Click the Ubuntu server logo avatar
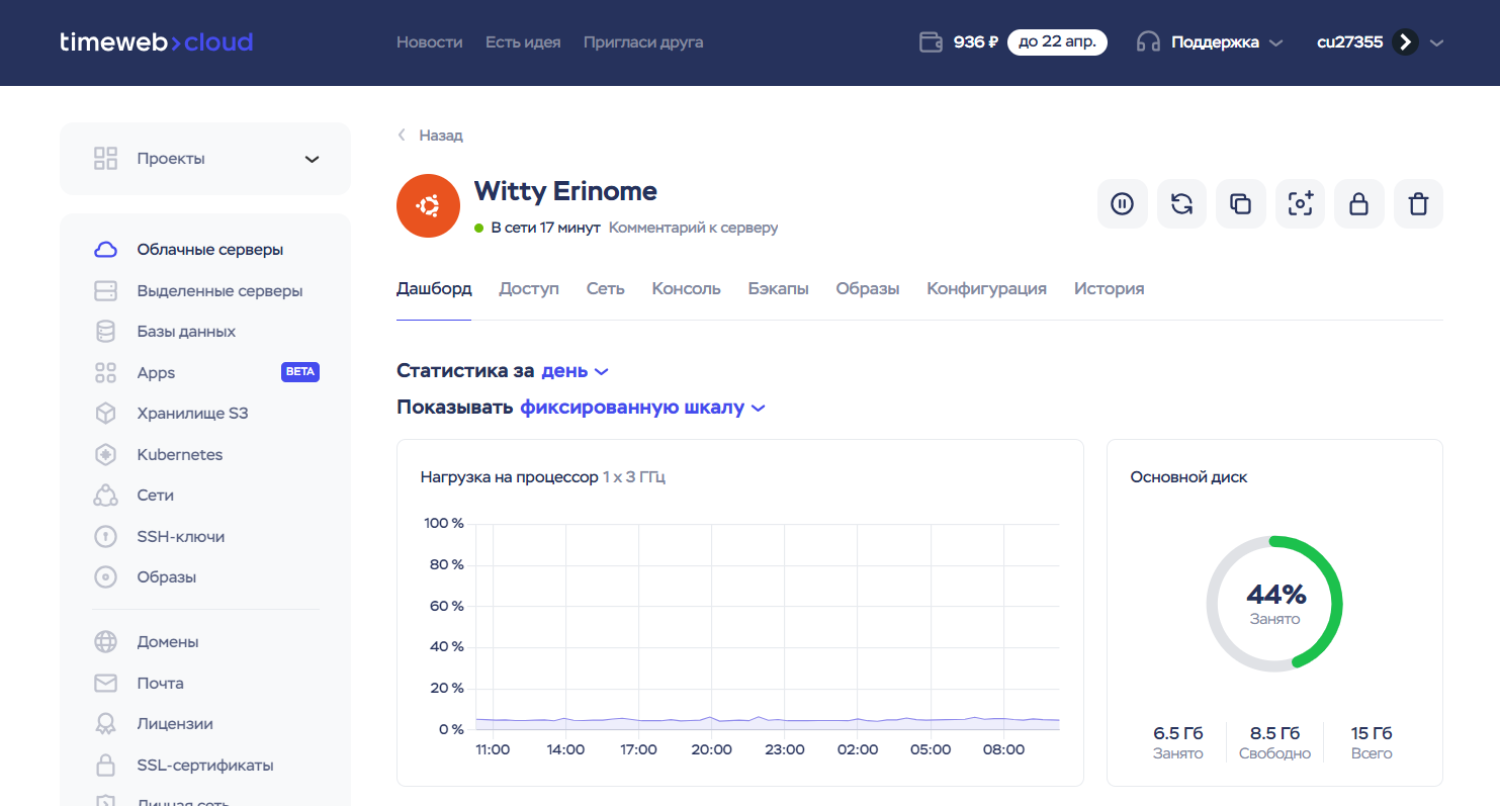Screen dimensions: 1500x806 coord(428,206)
